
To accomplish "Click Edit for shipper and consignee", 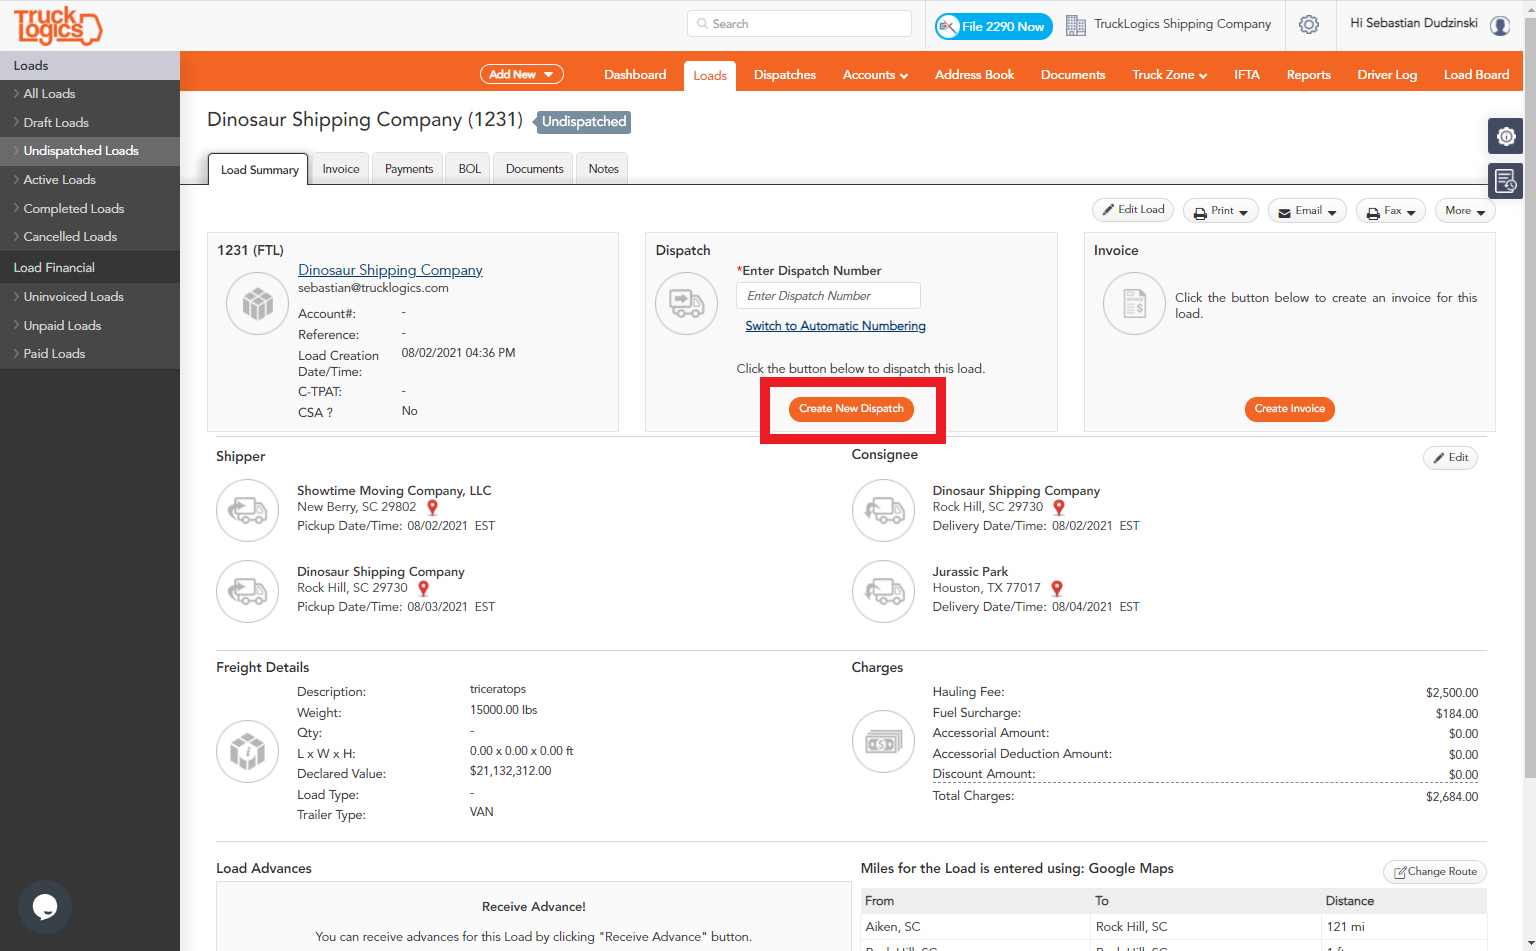I will [1450, 458].
